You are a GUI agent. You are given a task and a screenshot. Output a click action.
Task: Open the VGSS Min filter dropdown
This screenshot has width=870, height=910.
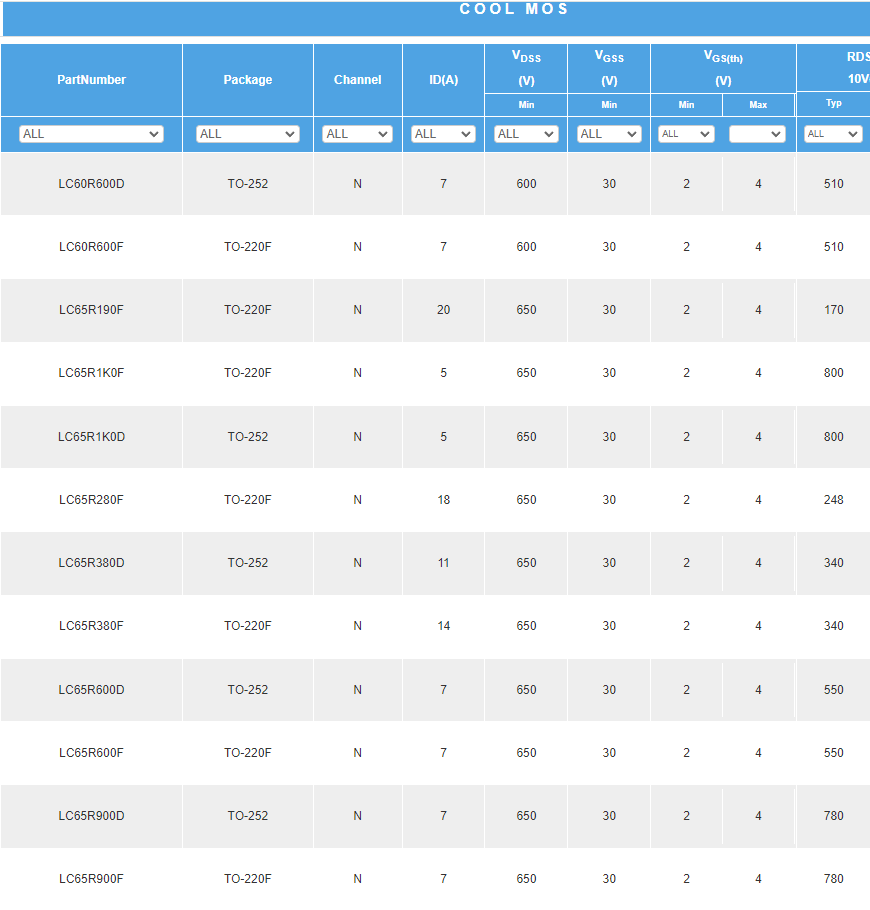point(609,134)
